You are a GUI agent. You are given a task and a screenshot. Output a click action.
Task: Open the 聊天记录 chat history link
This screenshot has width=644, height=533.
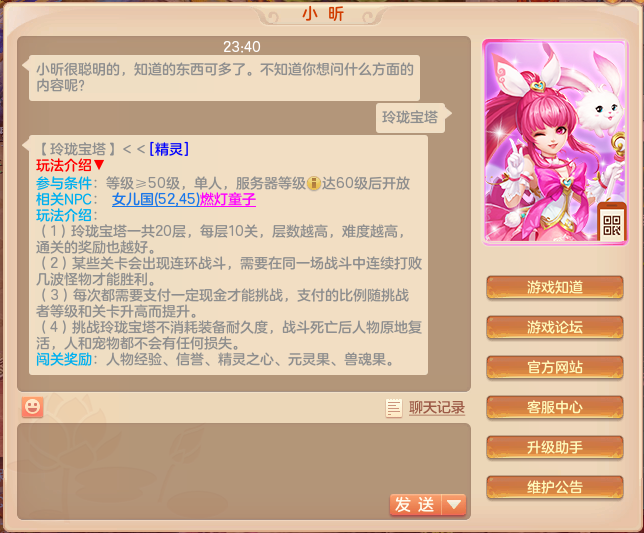point(437,408)
